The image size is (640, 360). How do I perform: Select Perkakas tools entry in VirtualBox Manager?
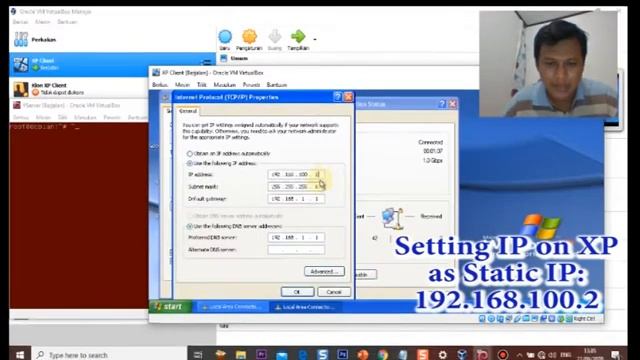coord(112,40)
